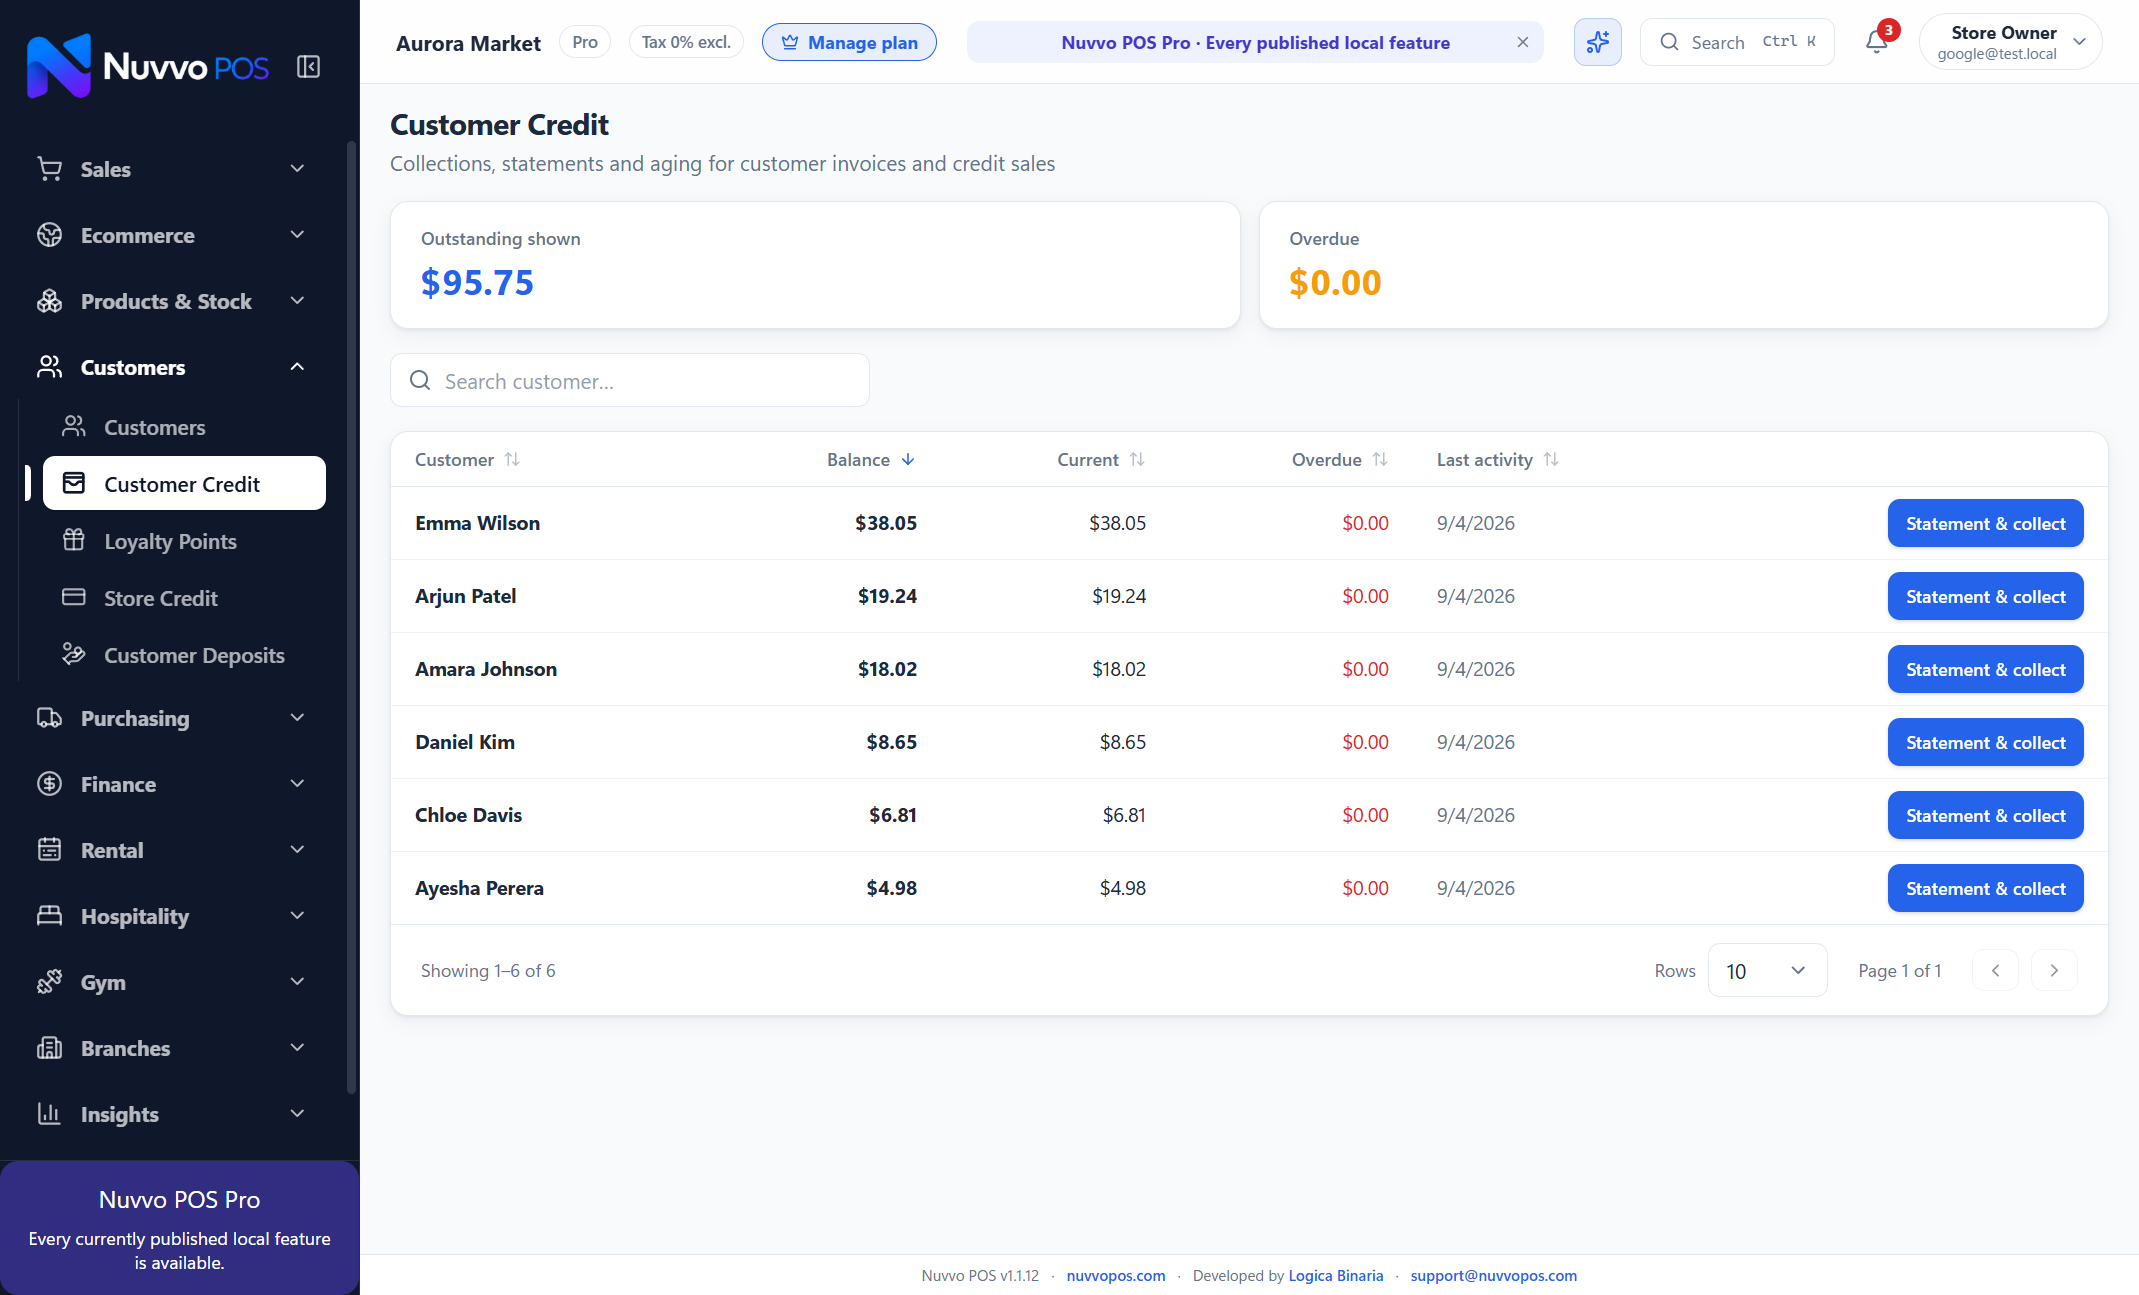This screenshot has height=1295, width=2139.
Task: Open Logica Binaria footer link
Action: pos(1335,1275)
